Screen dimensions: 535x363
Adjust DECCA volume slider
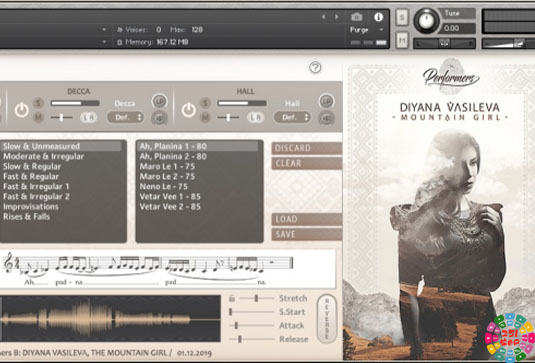click(x=75, y=103)
